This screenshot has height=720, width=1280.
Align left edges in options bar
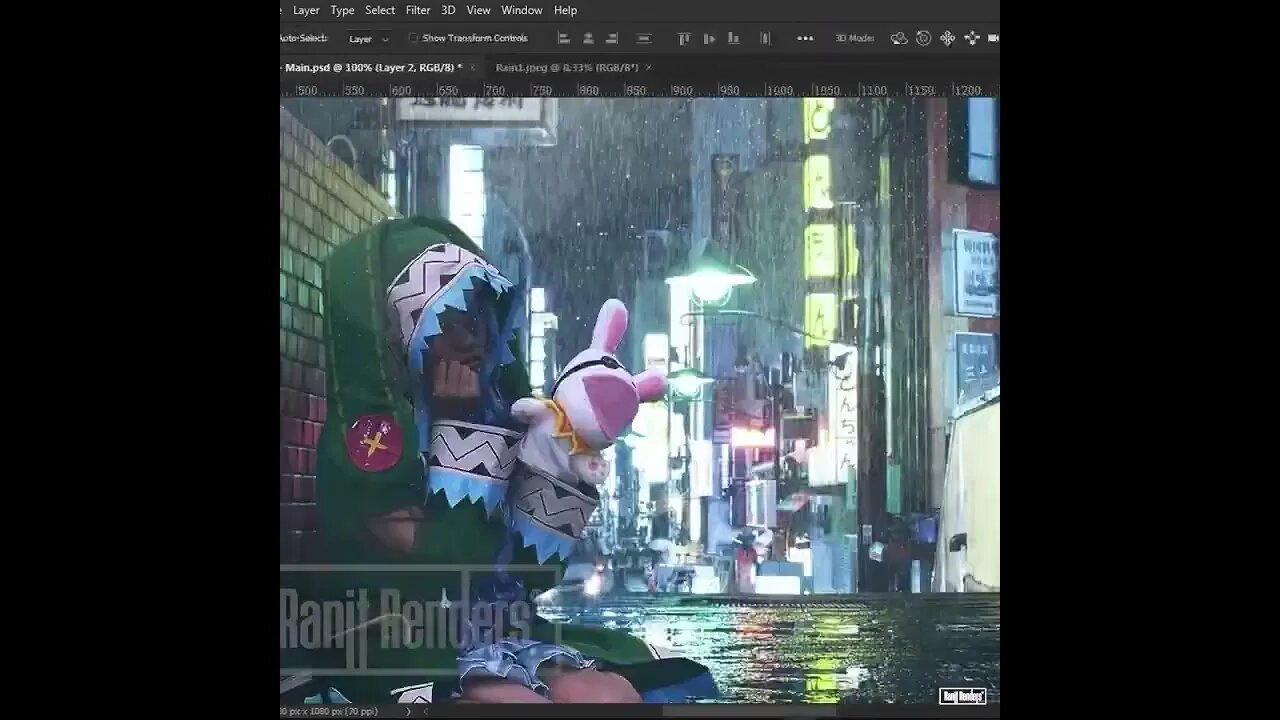click(564, 38)
